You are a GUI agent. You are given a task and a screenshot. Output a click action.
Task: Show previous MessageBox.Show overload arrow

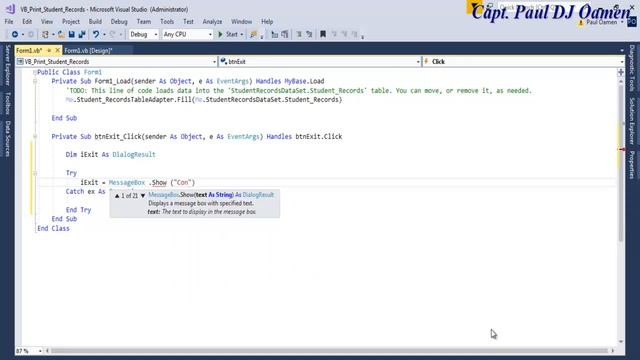(x=117, y=196)
